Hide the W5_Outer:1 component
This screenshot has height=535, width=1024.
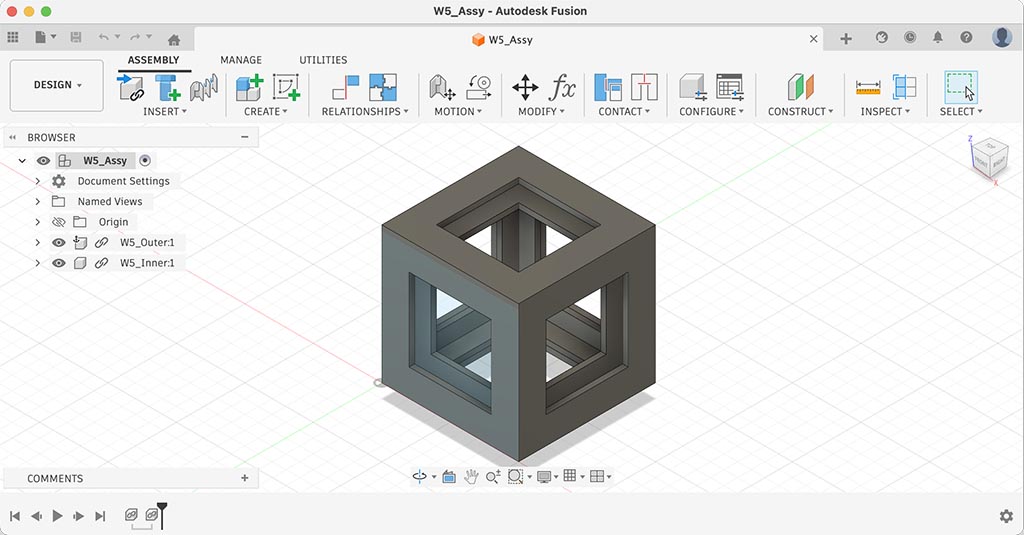pyautogui.click(x=59, y=242)
